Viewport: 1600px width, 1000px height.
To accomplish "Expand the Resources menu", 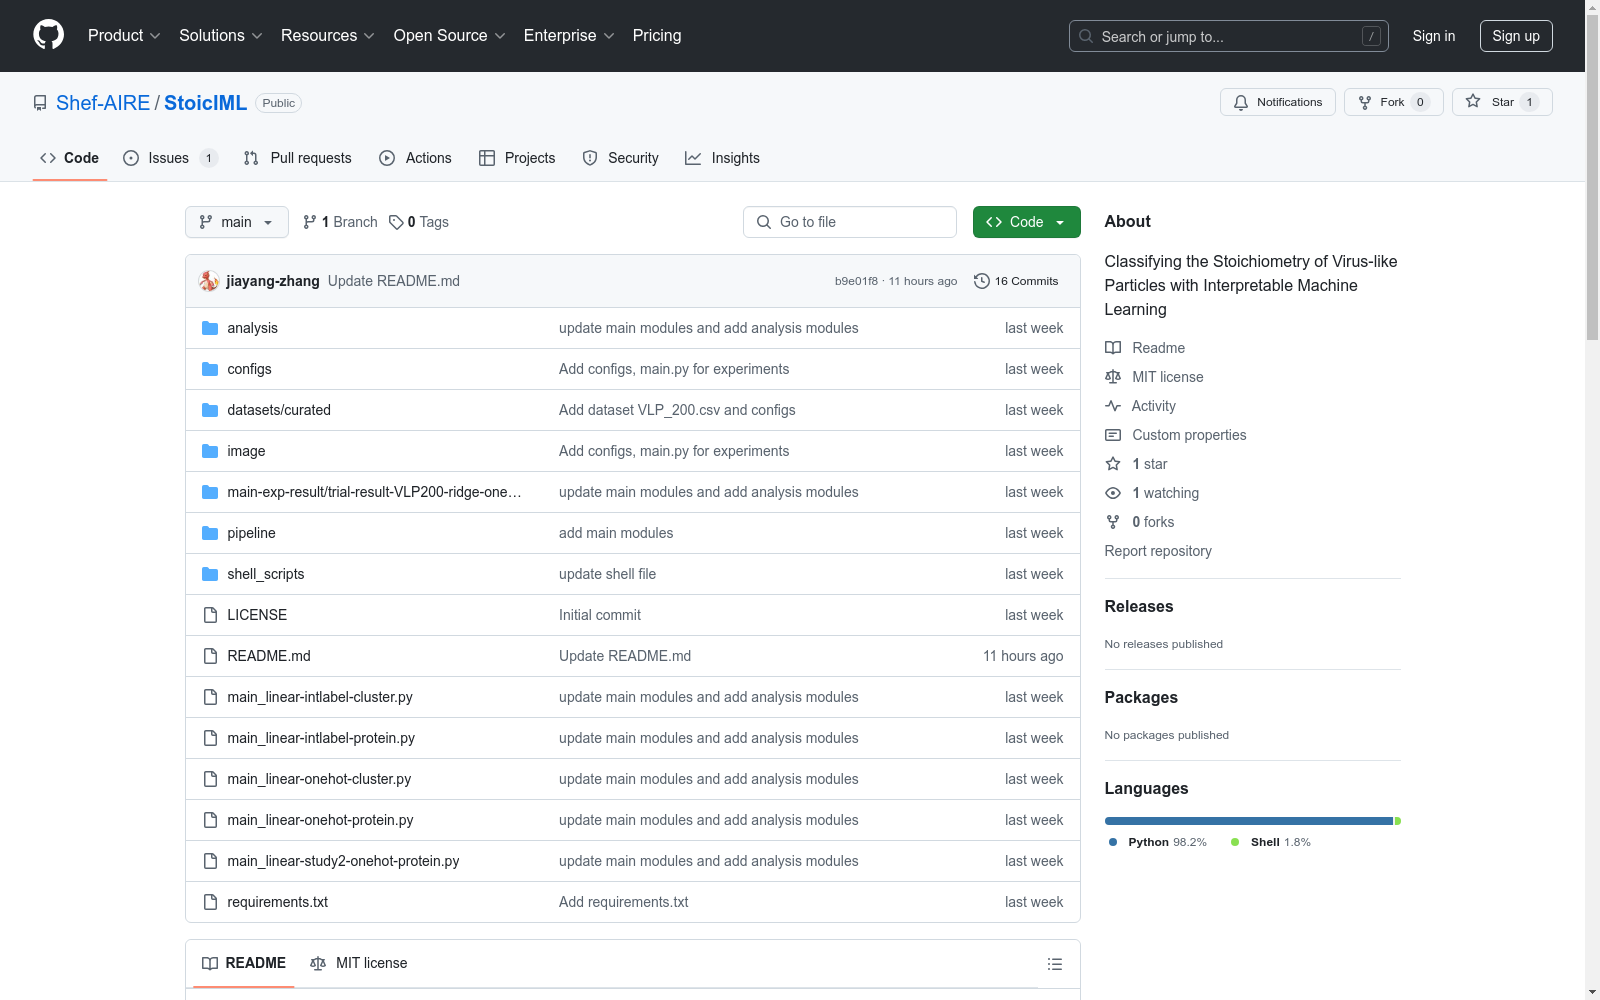I will point(328,35).
